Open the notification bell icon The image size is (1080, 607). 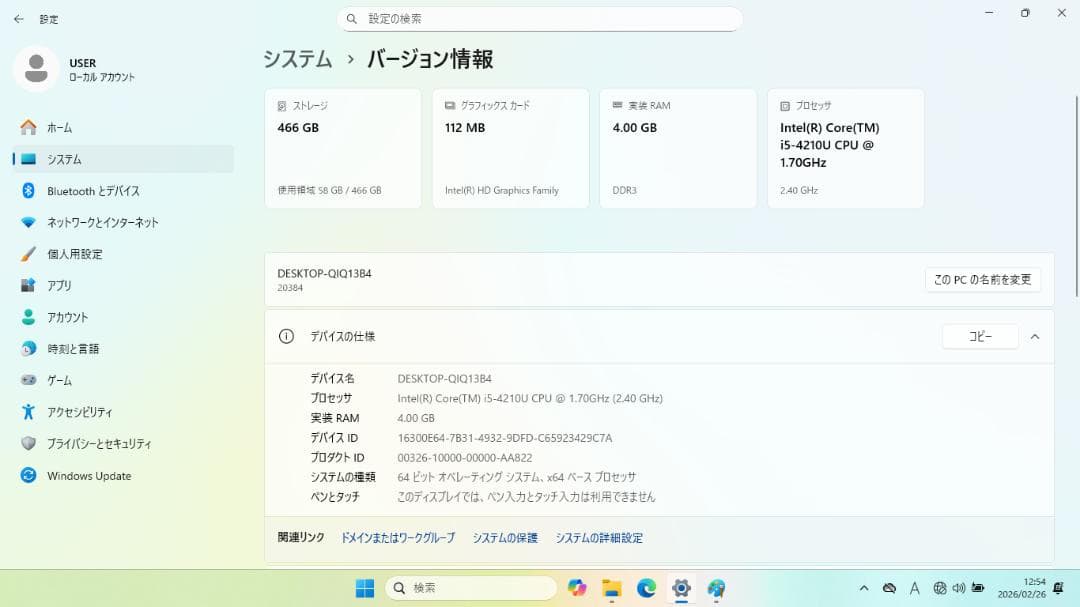[x=1059, y=588]
